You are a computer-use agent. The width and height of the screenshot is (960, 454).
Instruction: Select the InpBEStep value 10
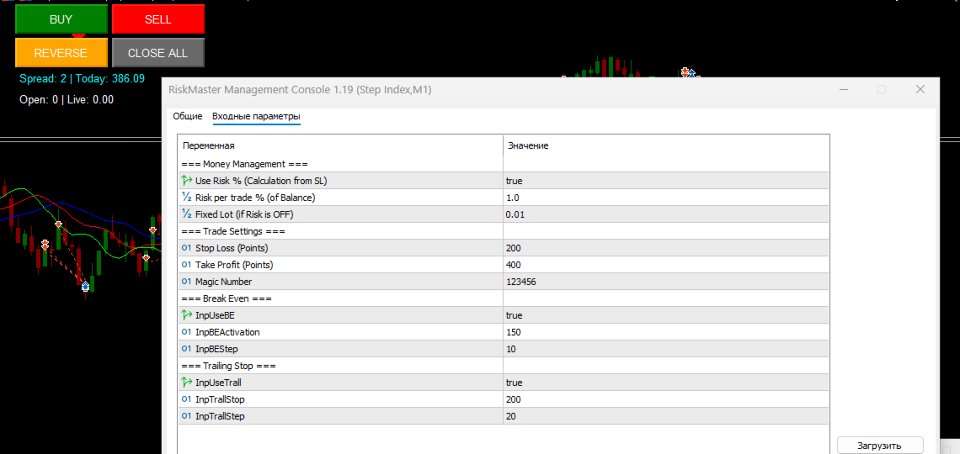tap(511, 349)
